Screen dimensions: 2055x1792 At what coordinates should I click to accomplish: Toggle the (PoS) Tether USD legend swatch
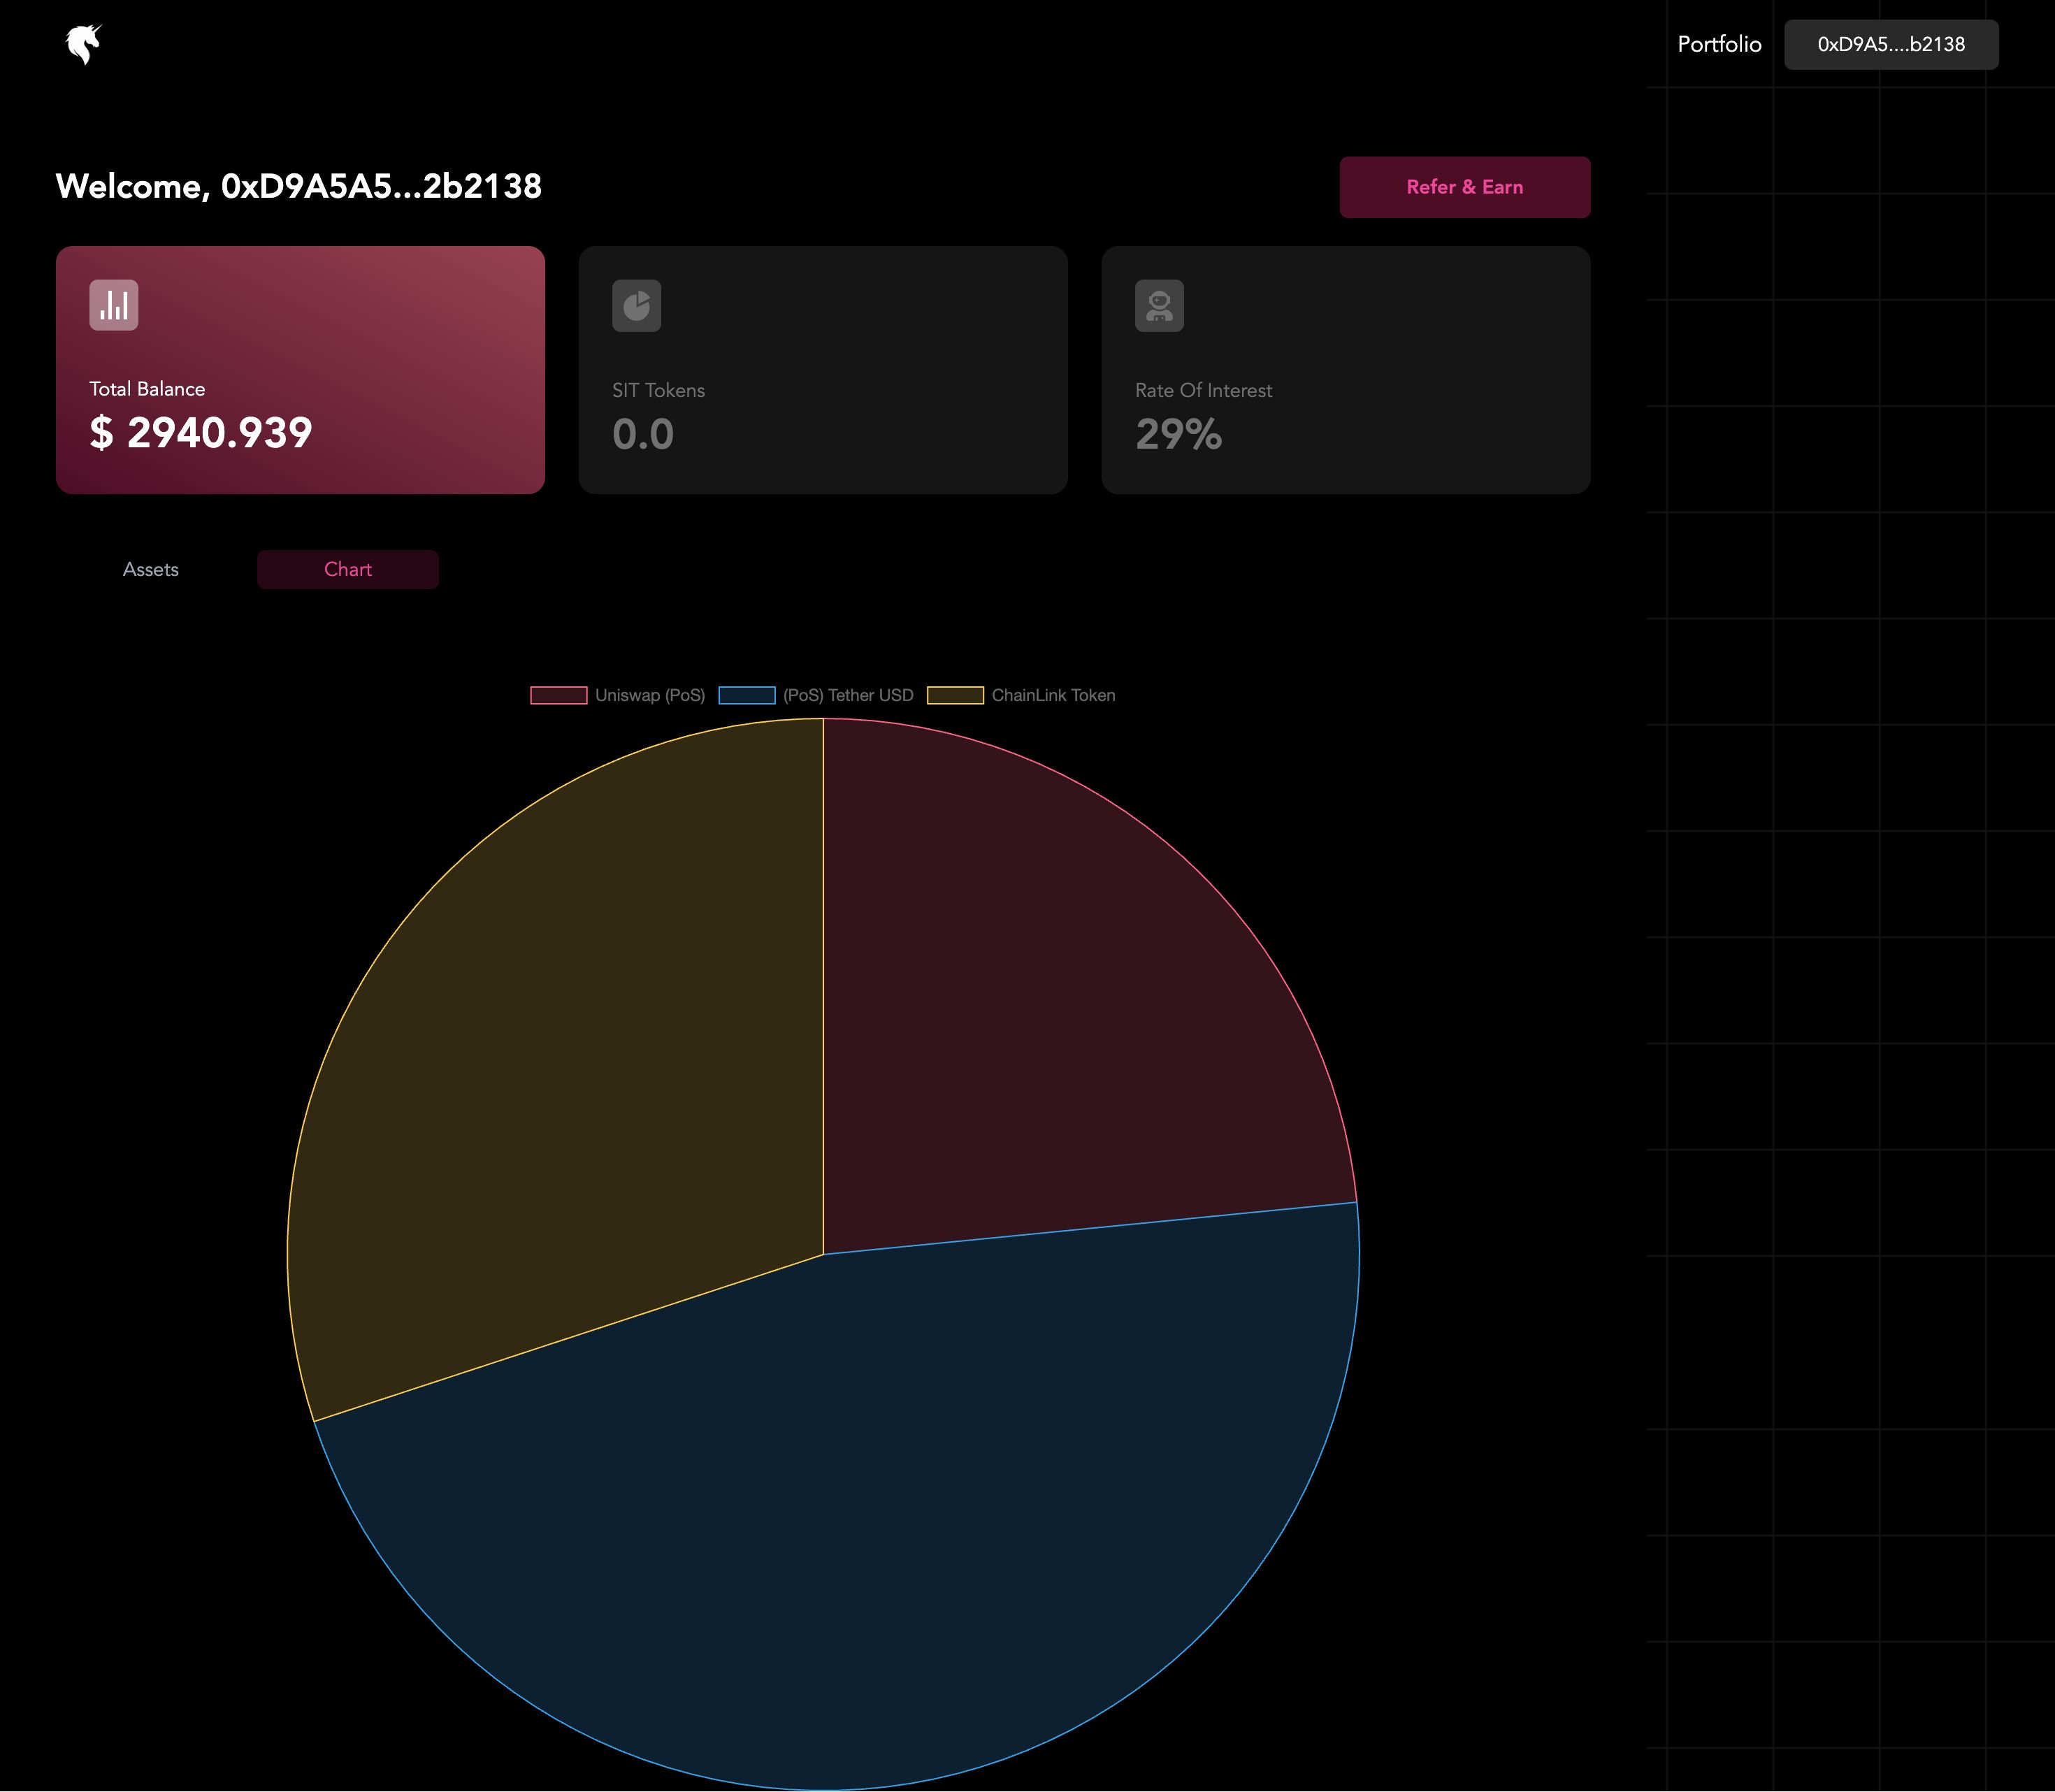click(747, 695)
